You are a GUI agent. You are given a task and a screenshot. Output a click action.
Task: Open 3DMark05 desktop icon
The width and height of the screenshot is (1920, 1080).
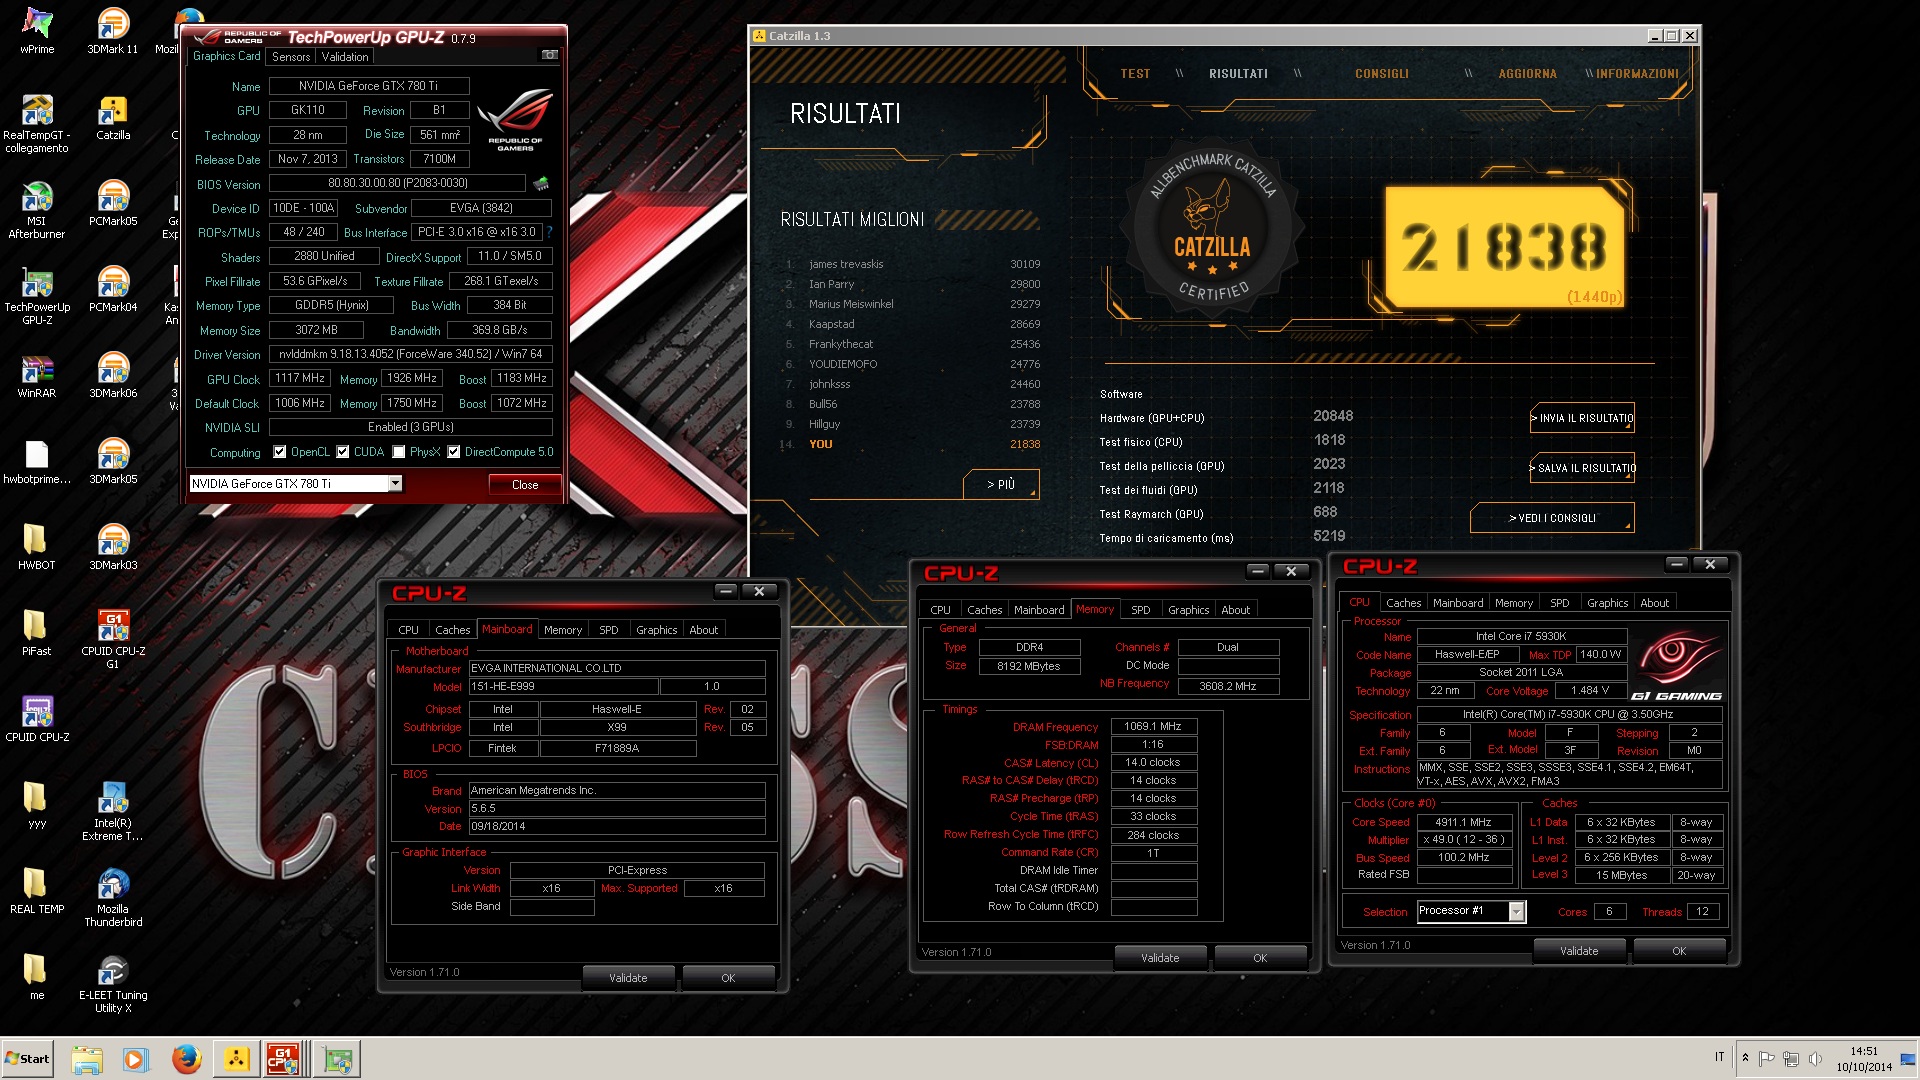tap(113, 461)
